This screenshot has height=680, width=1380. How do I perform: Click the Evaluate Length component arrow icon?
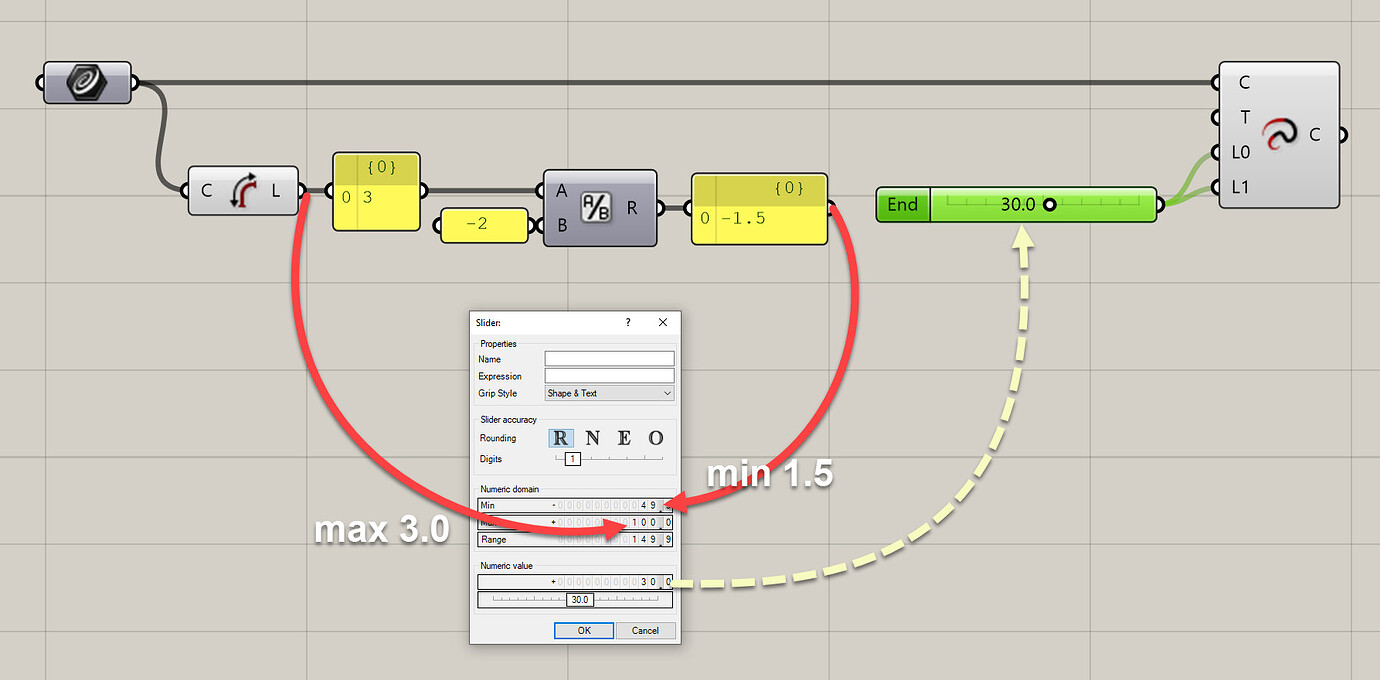[243, 191]
